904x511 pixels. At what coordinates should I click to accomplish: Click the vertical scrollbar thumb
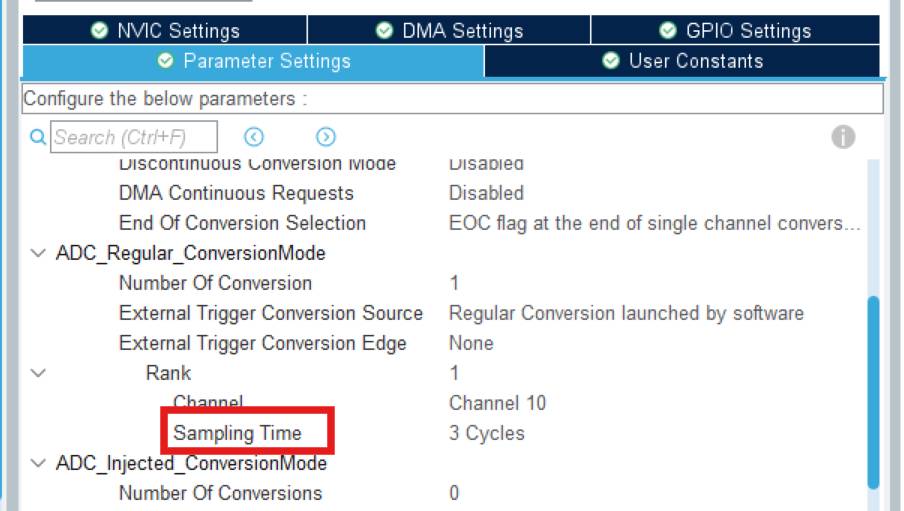pyautogui.click(x=873, y=392)
